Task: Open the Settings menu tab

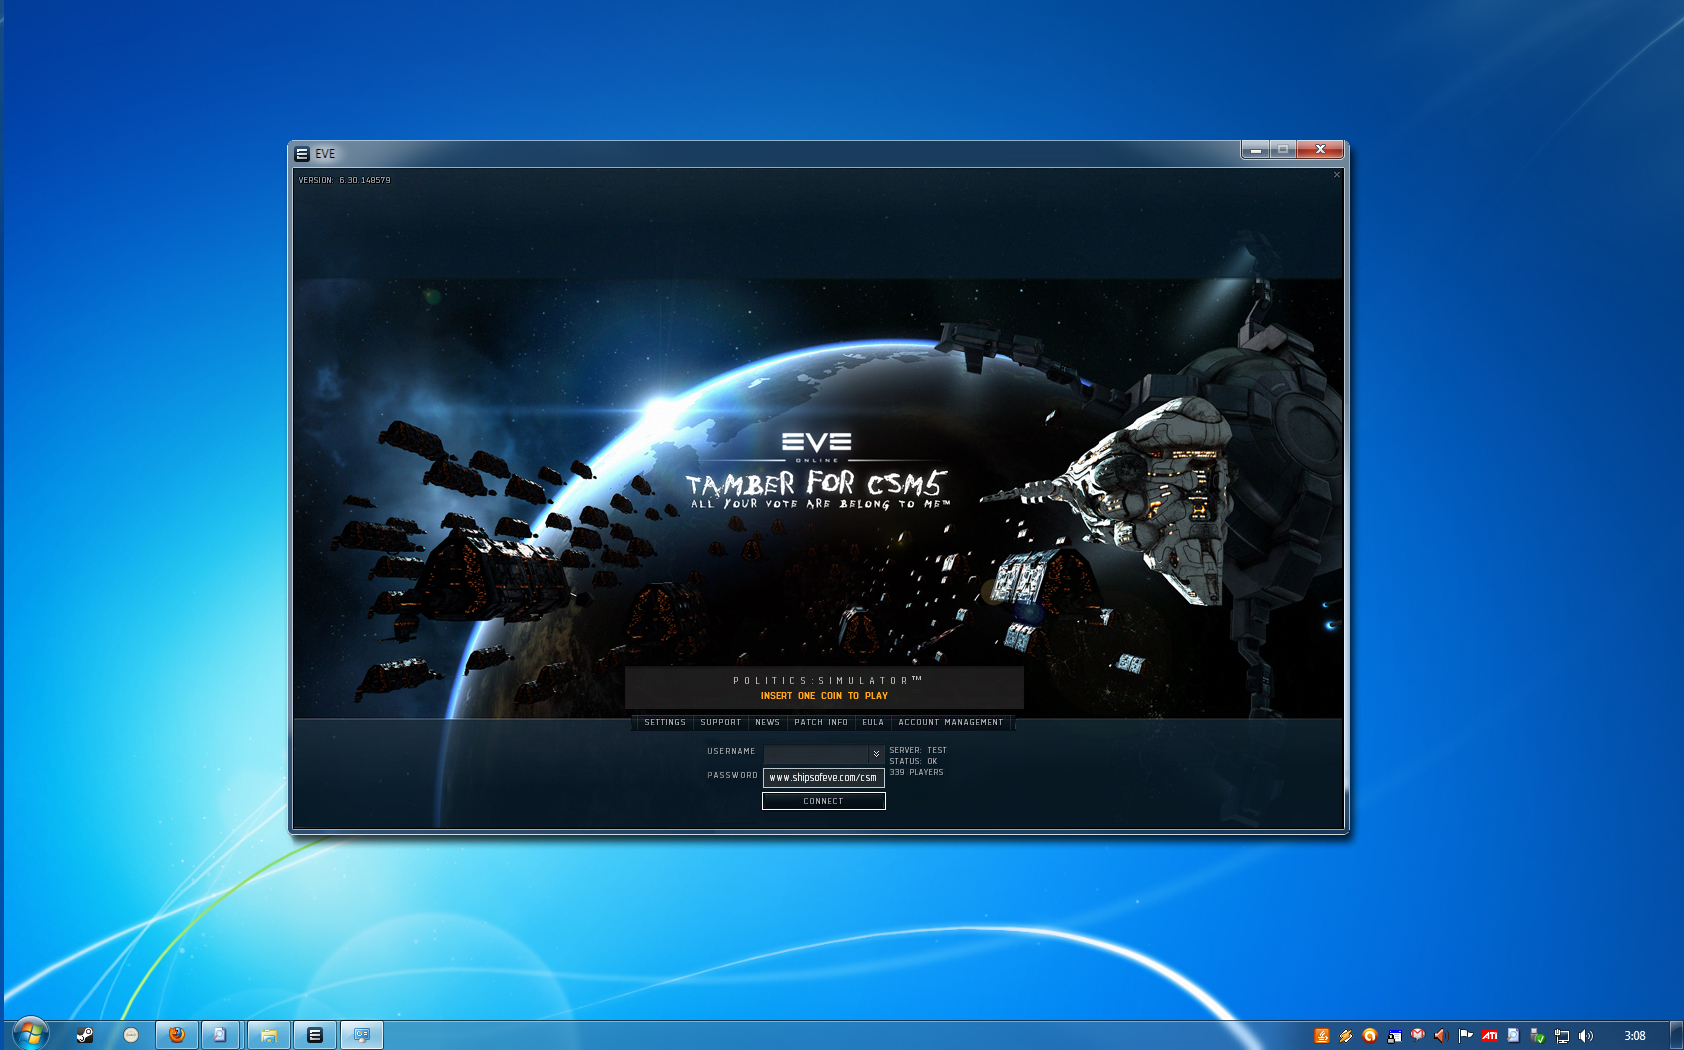Action: [665, 722]
